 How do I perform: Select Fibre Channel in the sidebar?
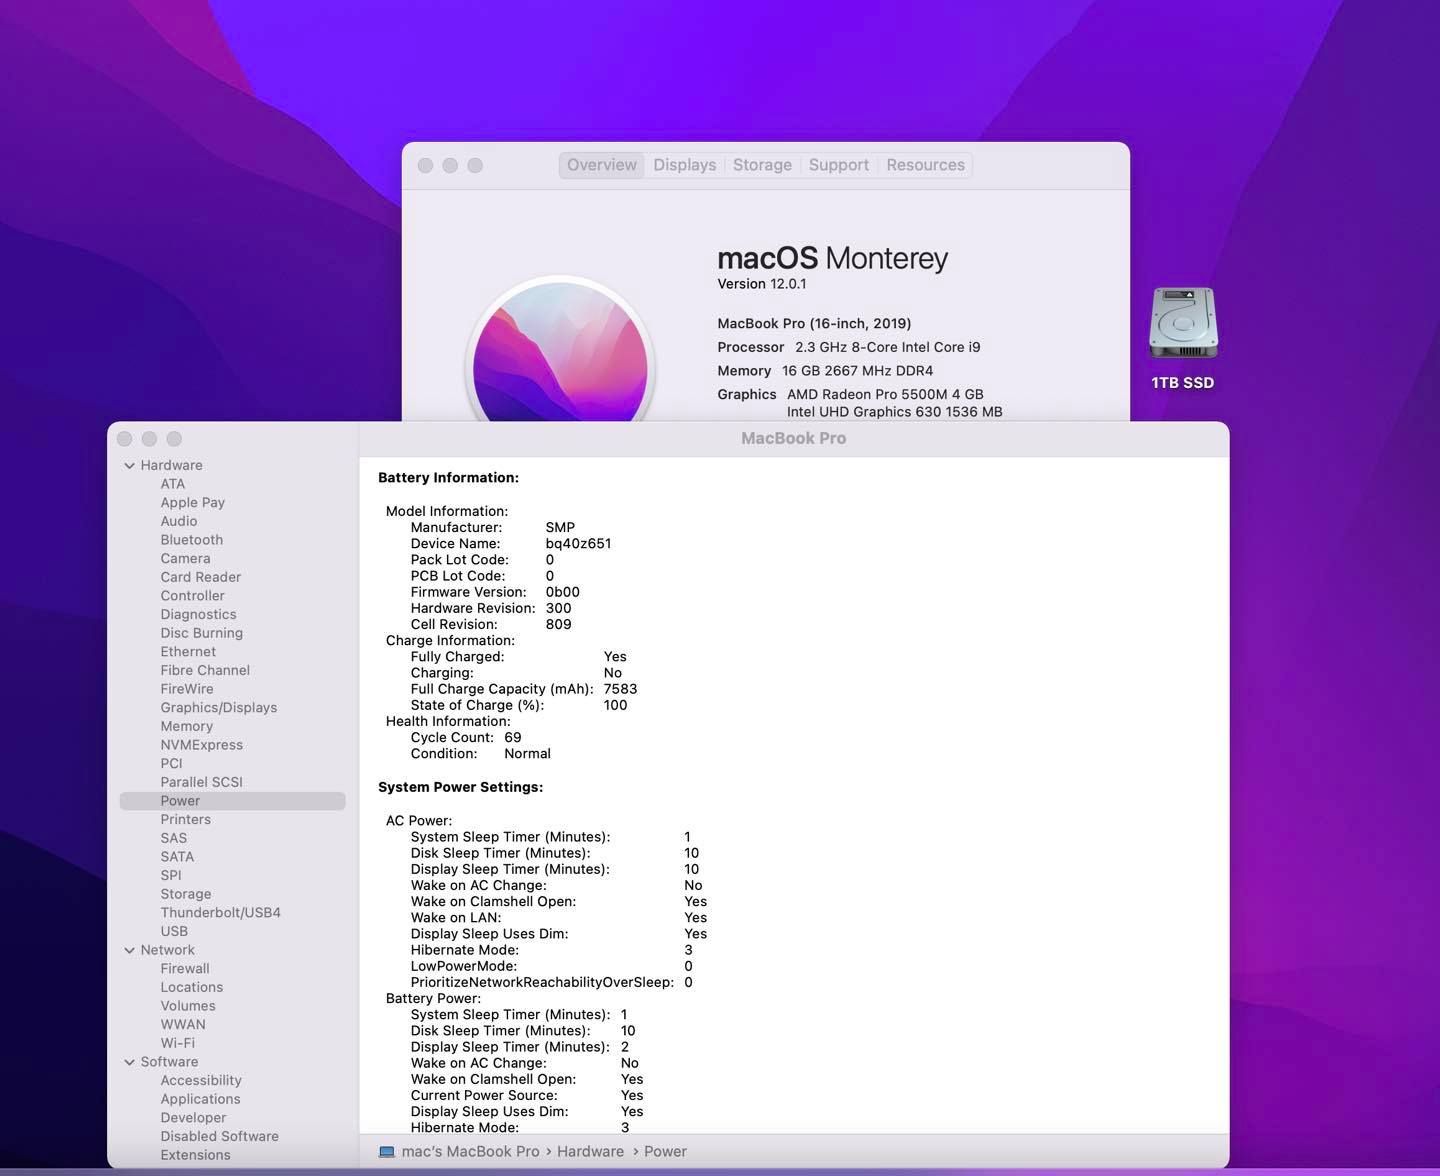point(205,670)
